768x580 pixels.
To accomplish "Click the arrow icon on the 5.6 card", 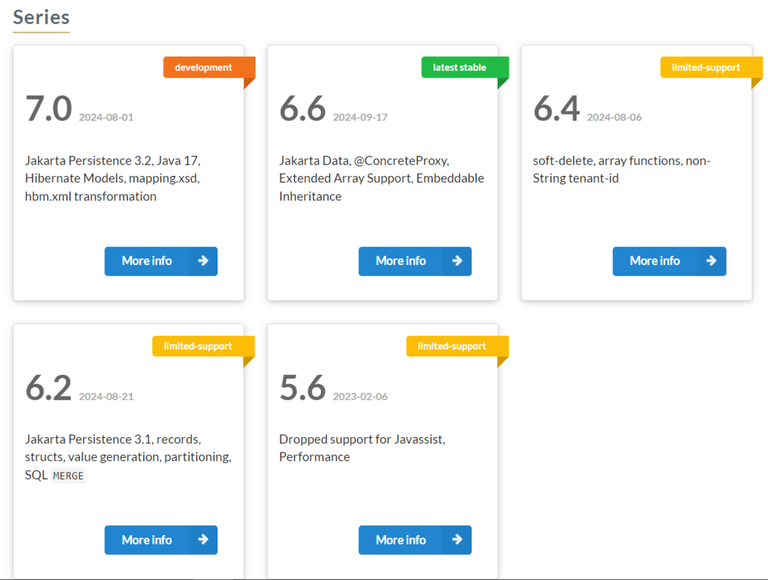I will pos(457,540).
